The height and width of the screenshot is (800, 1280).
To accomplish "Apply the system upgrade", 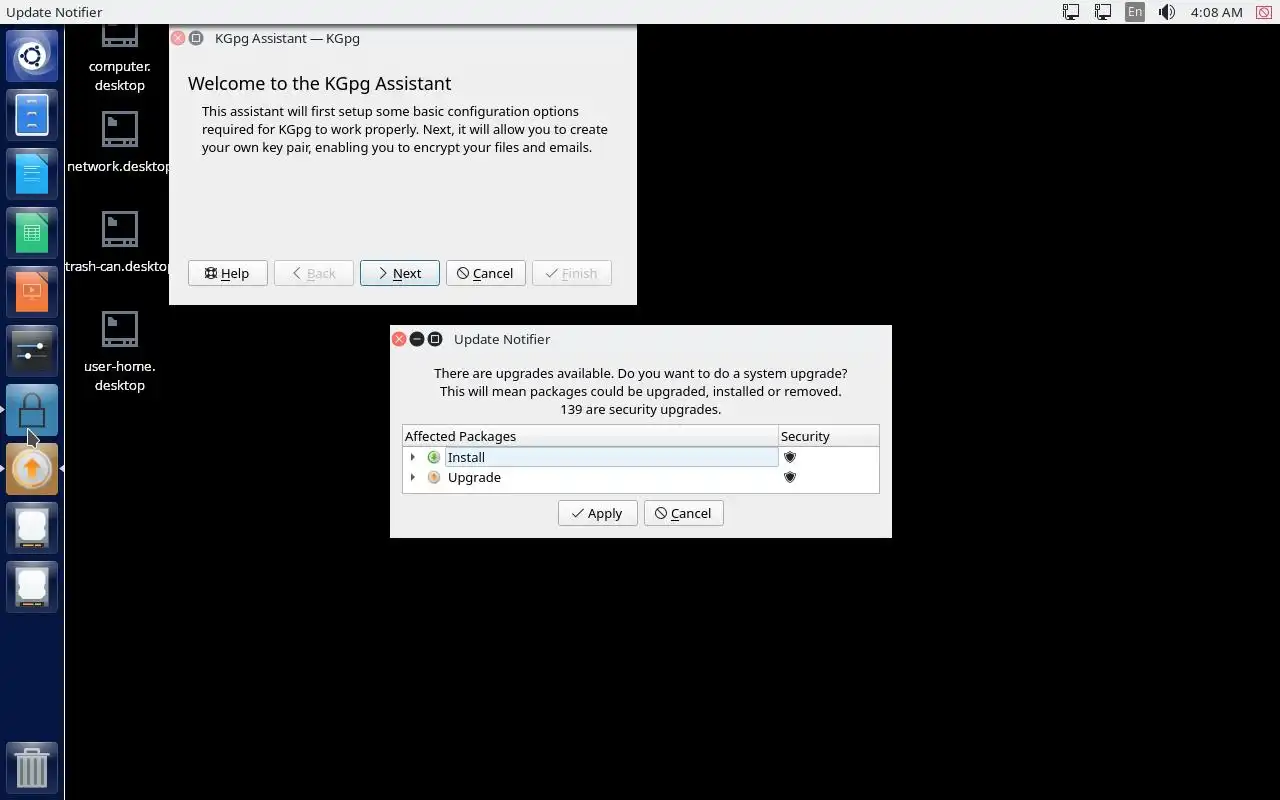I will pos(597,513).
